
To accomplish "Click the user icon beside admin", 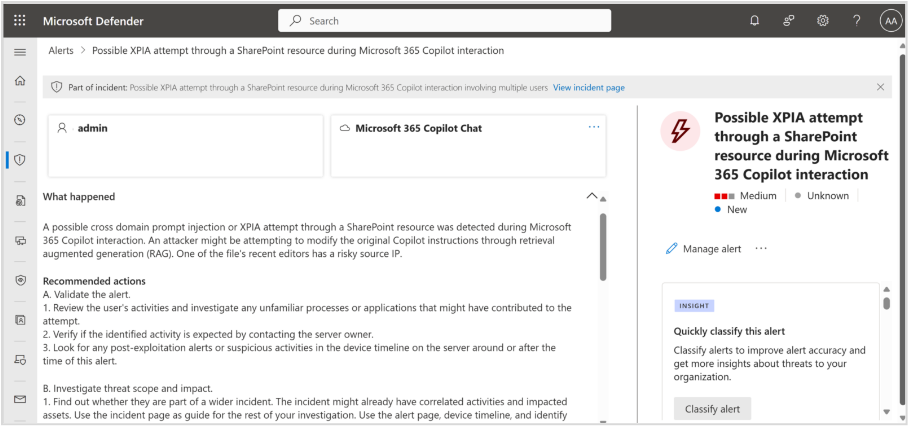I will 62,128.
